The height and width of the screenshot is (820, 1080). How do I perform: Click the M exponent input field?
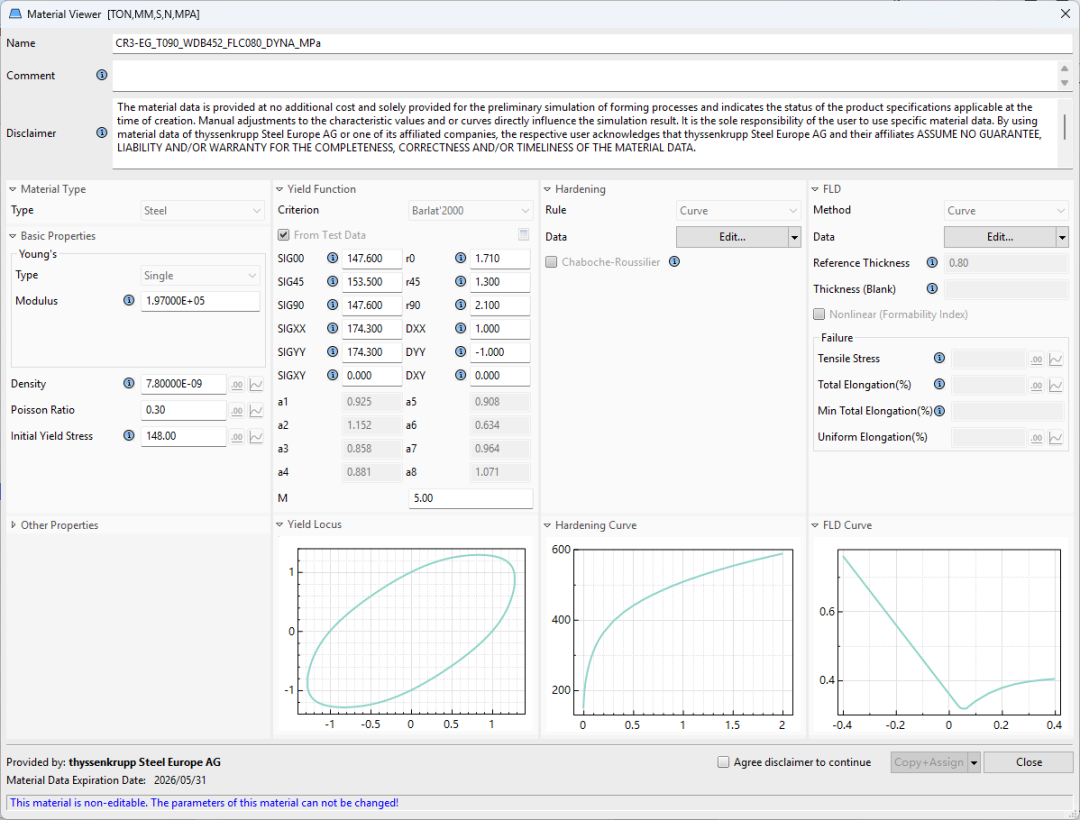470,498
